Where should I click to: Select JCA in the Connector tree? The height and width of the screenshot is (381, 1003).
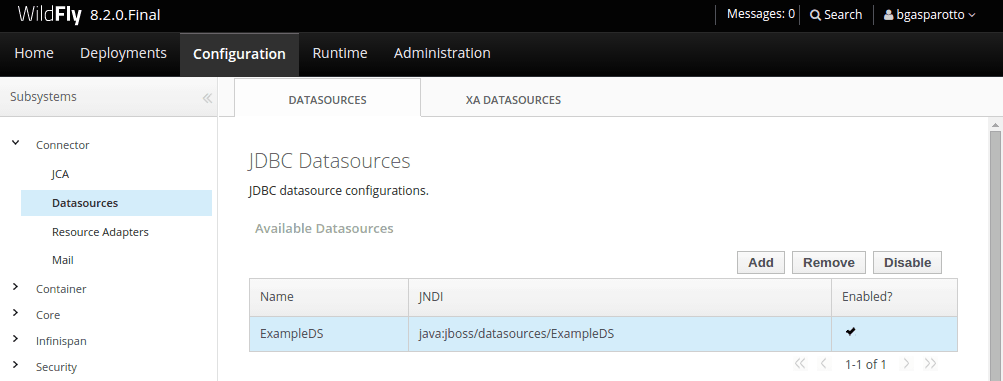point(60,174)
